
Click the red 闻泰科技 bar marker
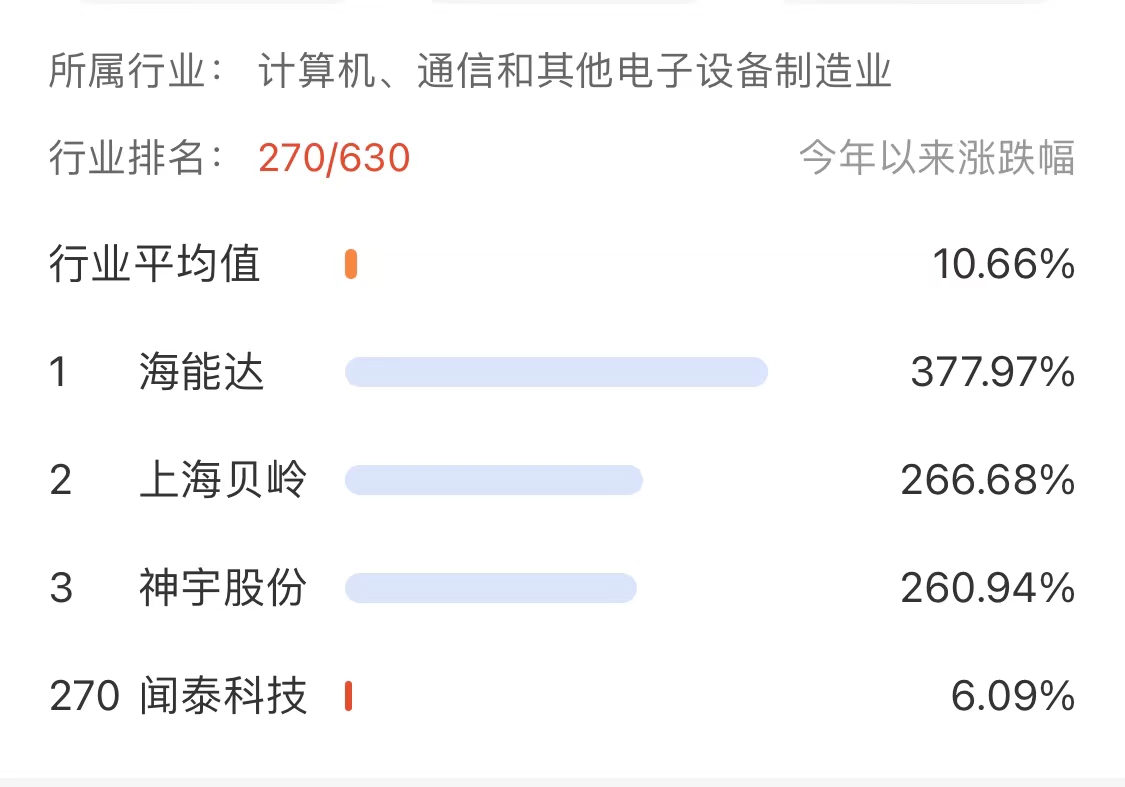[x=349, y=696]
